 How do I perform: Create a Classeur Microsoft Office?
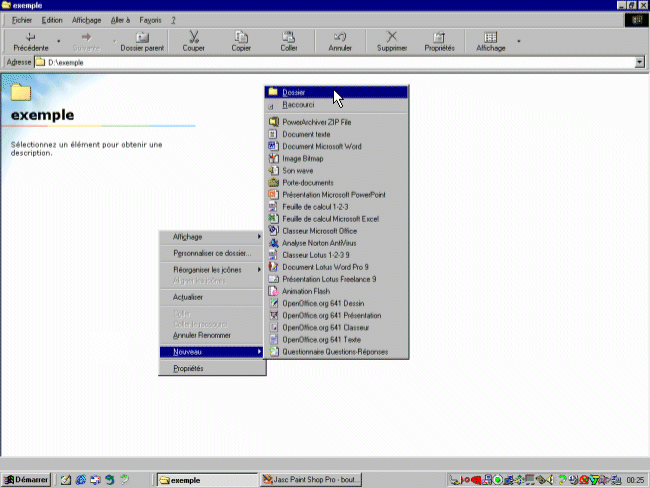[x=336, y=231]
